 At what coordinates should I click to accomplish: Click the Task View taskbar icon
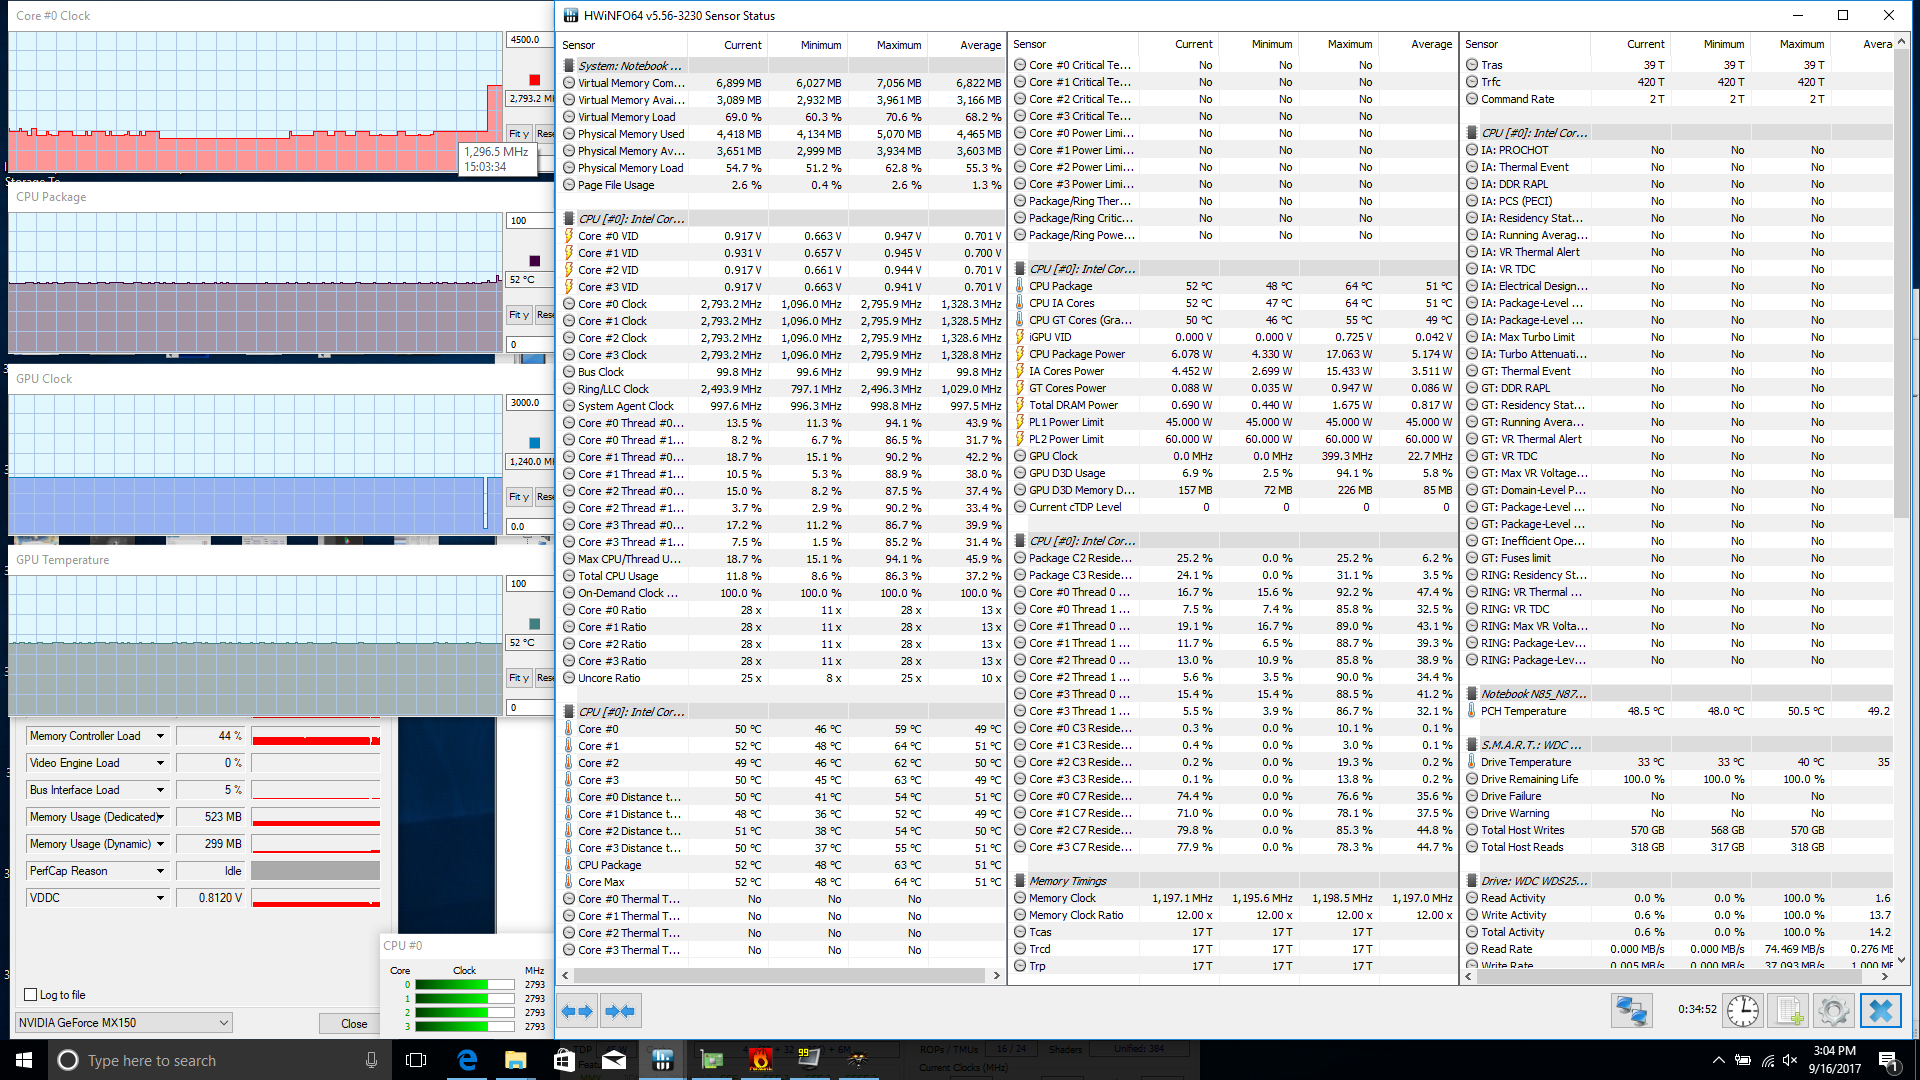(x=416, y=1060)
